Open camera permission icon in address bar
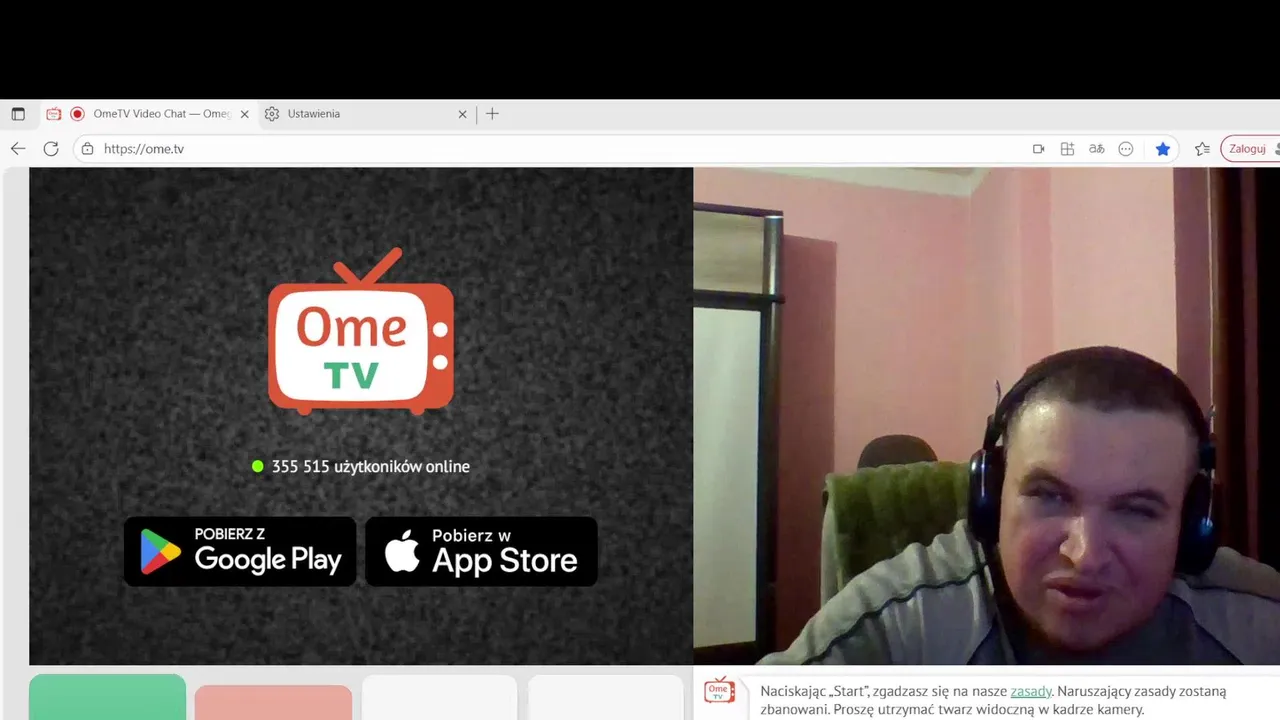This screenshot has height=720, width=1280. [1038, 149]
